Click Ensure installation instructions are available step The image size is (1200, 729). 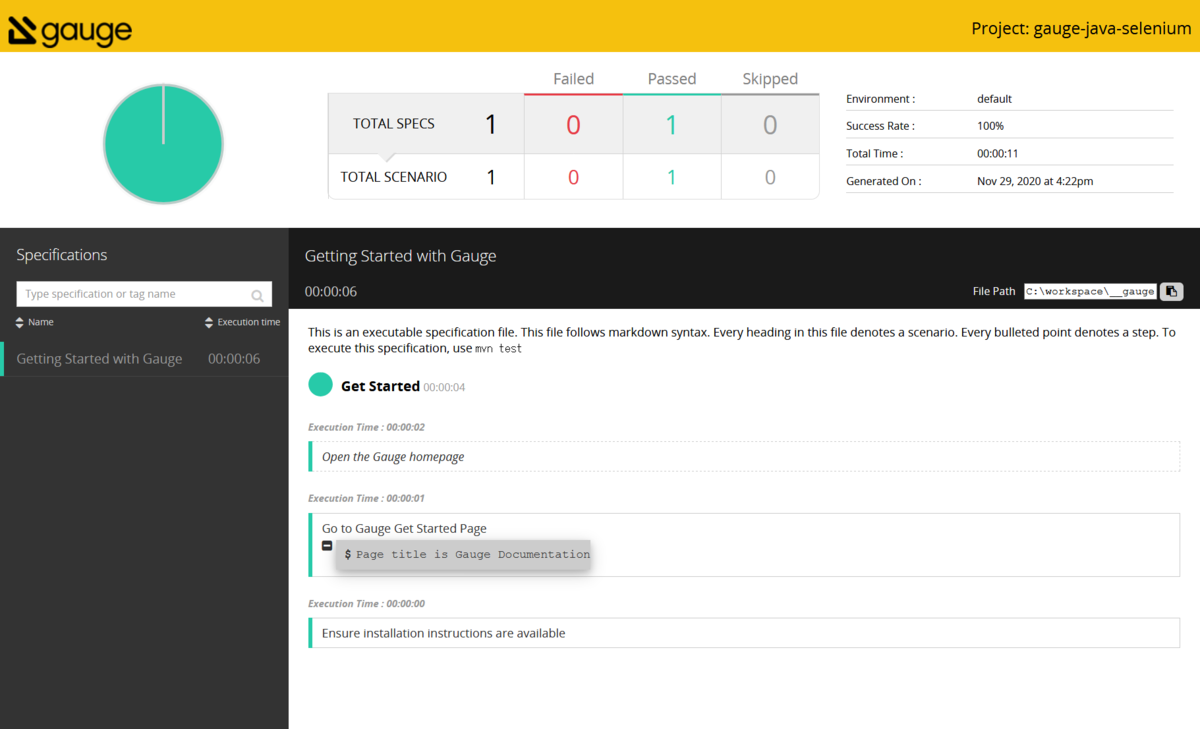pyautogui.click(x=745, y=633)
